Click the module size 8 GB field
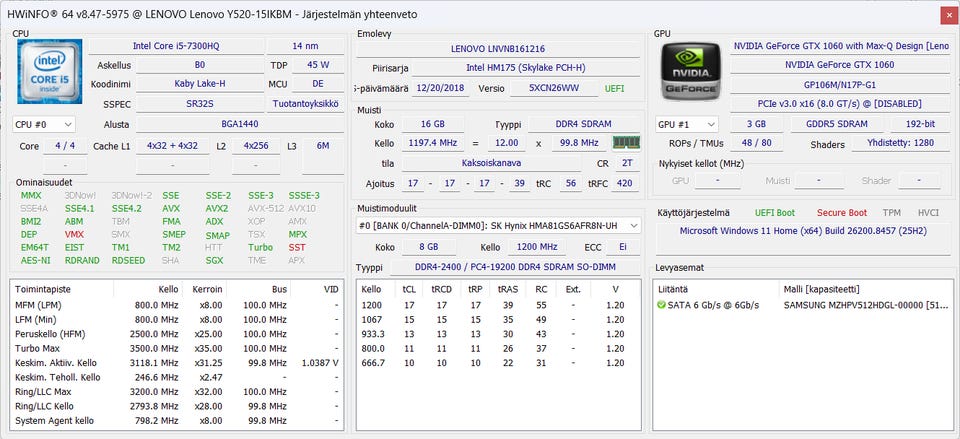This screenshot has width=960, height=439. [429, 247]
